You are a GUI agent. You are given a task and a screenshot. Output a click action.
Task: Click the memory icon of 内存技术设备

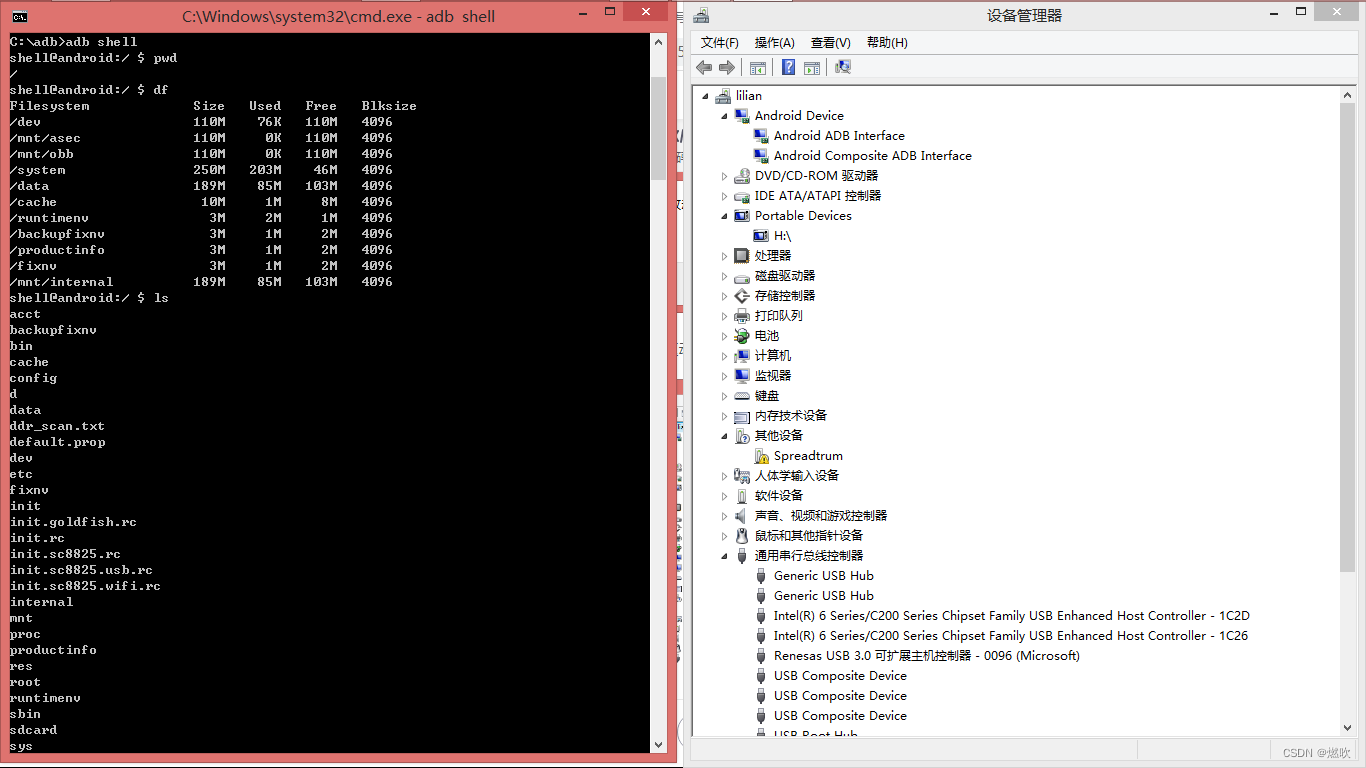coord(742,416)
